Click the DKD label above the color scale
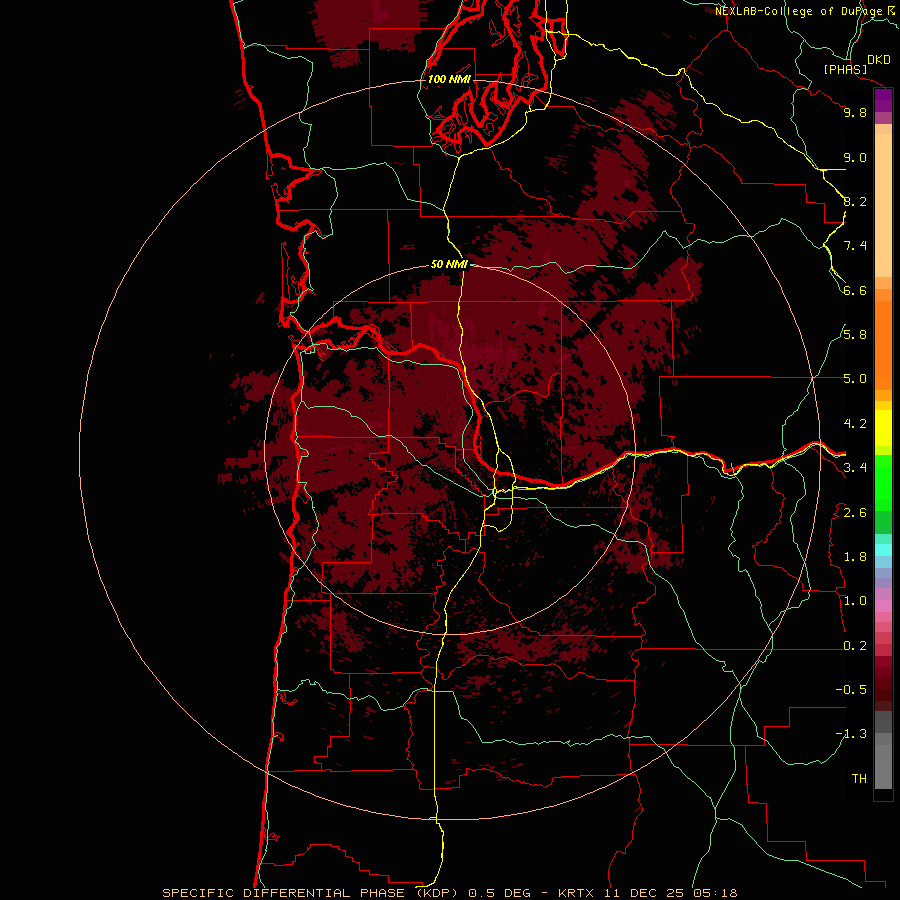 878,60
